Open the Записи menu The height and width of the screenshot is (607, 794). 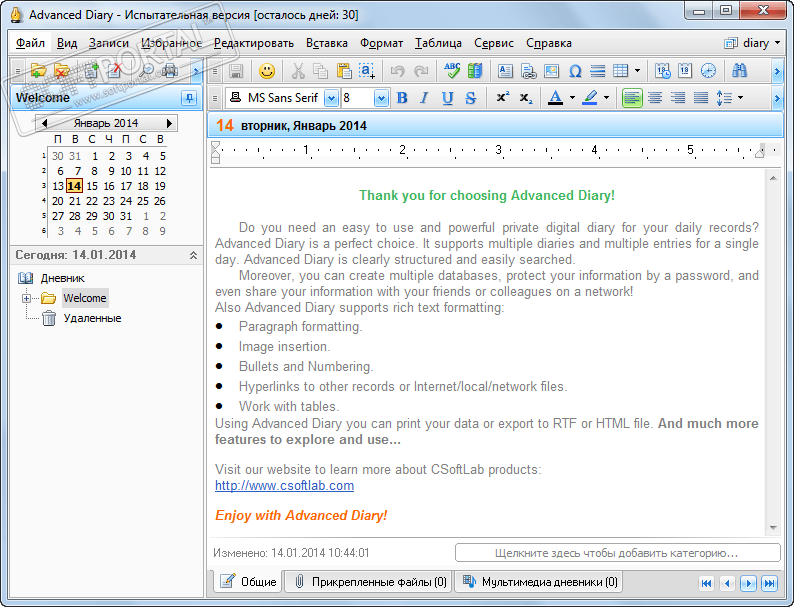pyautogui.click(x=109, y=43)
